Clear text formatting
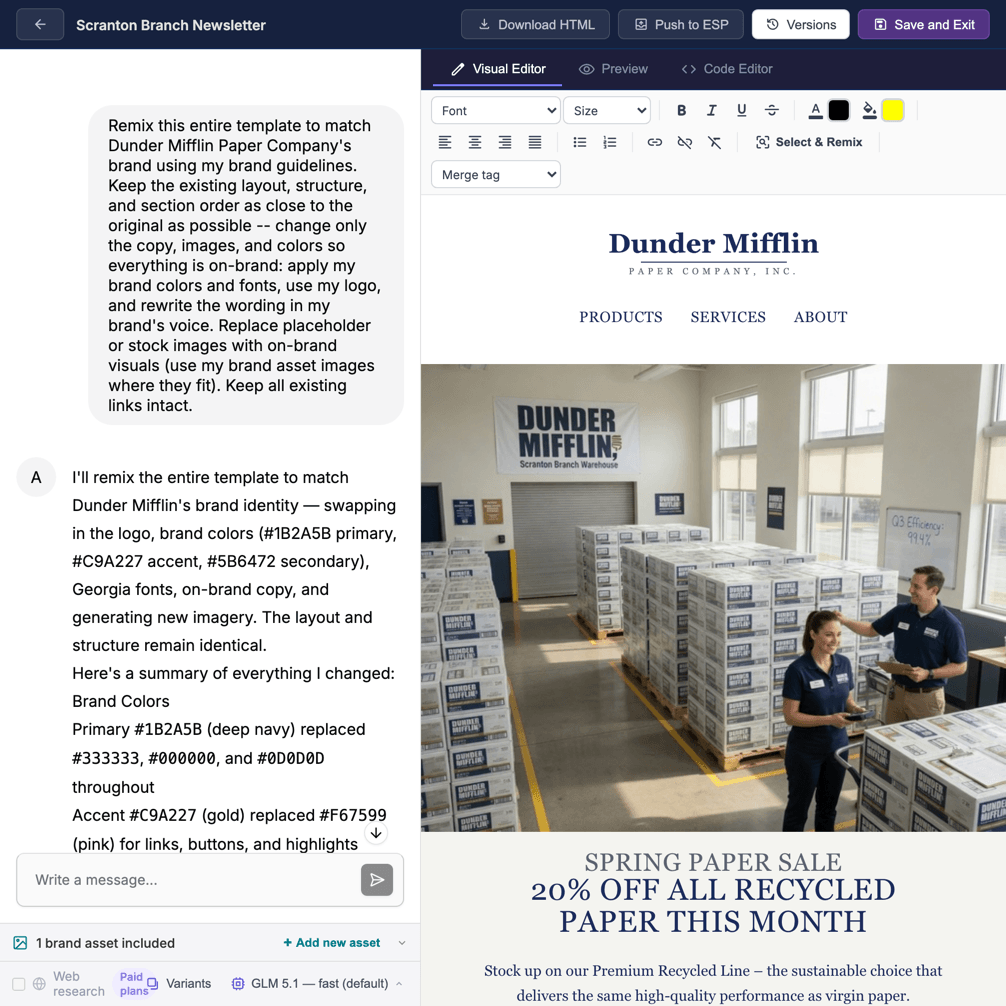This screenshot has height=1006, width=1006. click(715, 142)
